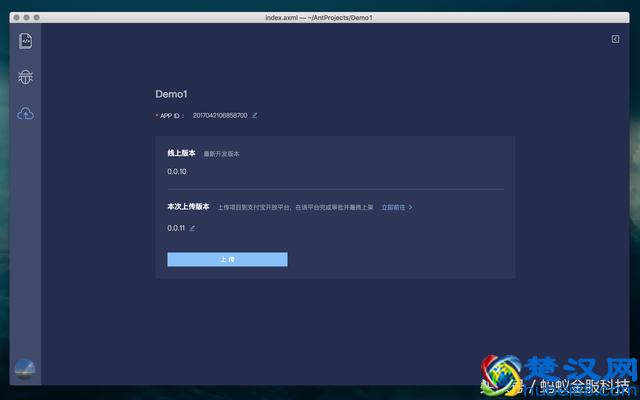Click the 上传 upload button

(227, 260)
